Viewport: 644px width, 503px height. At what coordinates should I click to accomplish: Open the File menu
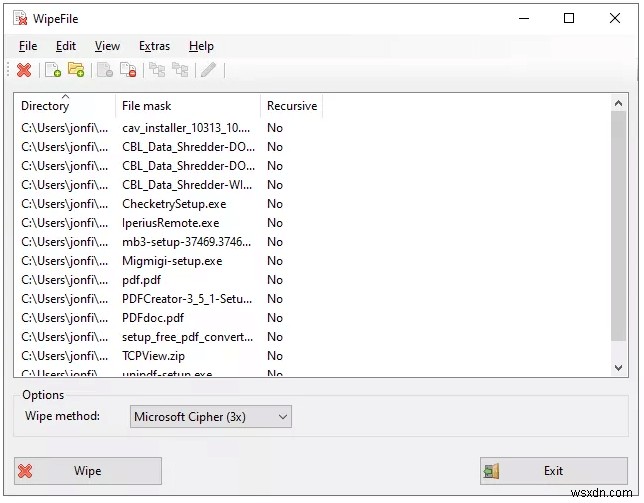click(x=28, y=46)
